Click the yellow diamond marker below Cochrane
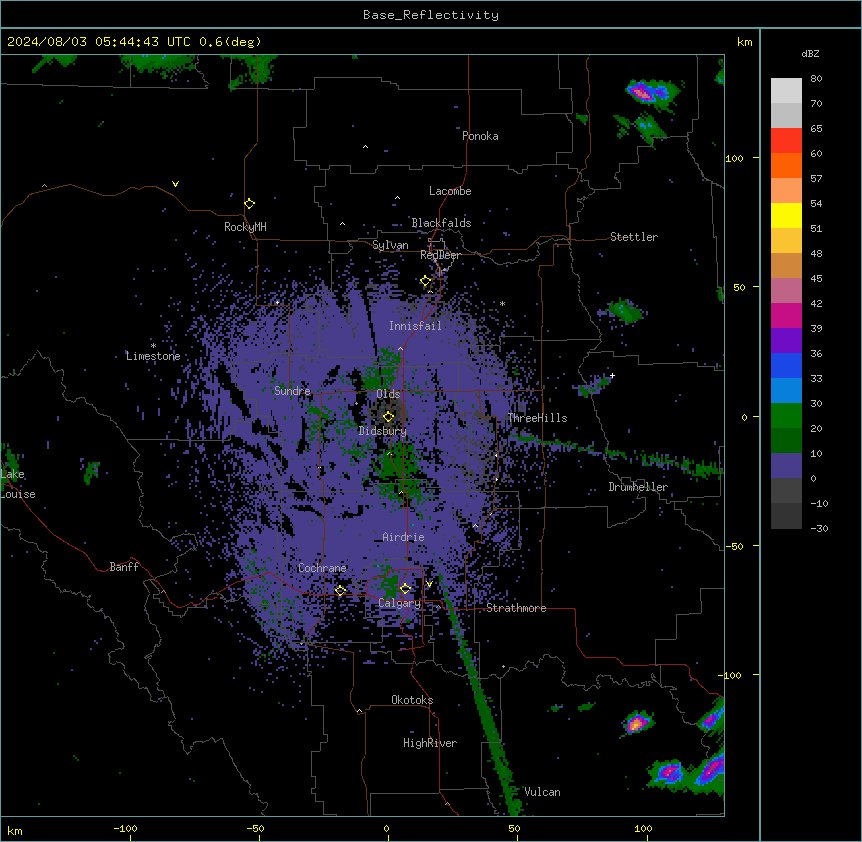862x842 pixels. (x=340, y=590)
